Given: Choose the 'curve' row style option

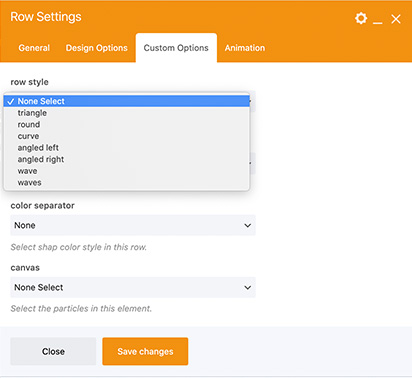Looking at the screenshot, I should tap(127, 136).
